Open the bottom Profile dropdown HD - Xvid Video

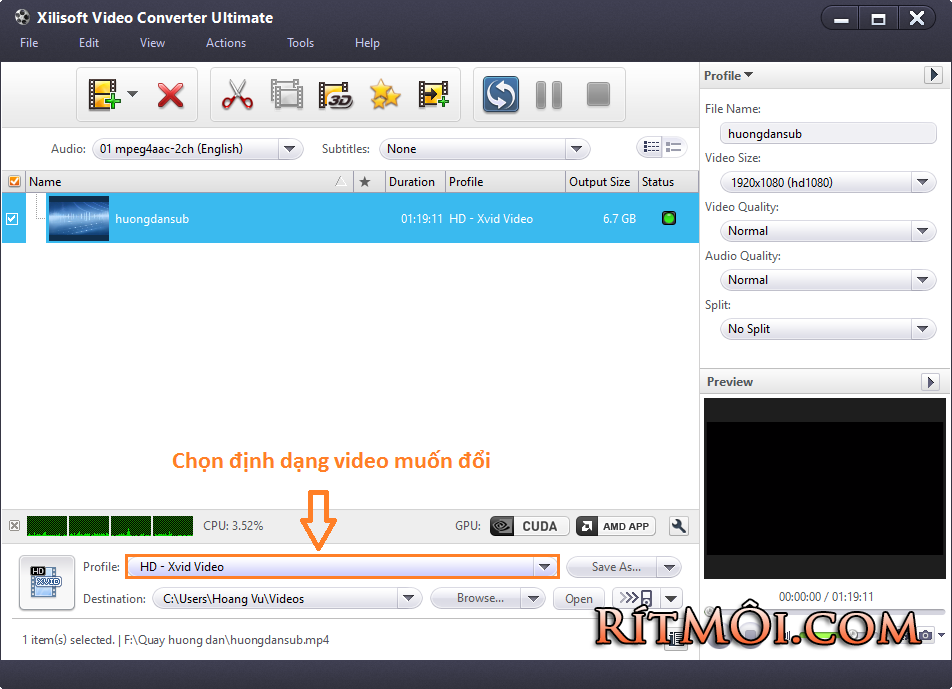click(x=342, y=566)
